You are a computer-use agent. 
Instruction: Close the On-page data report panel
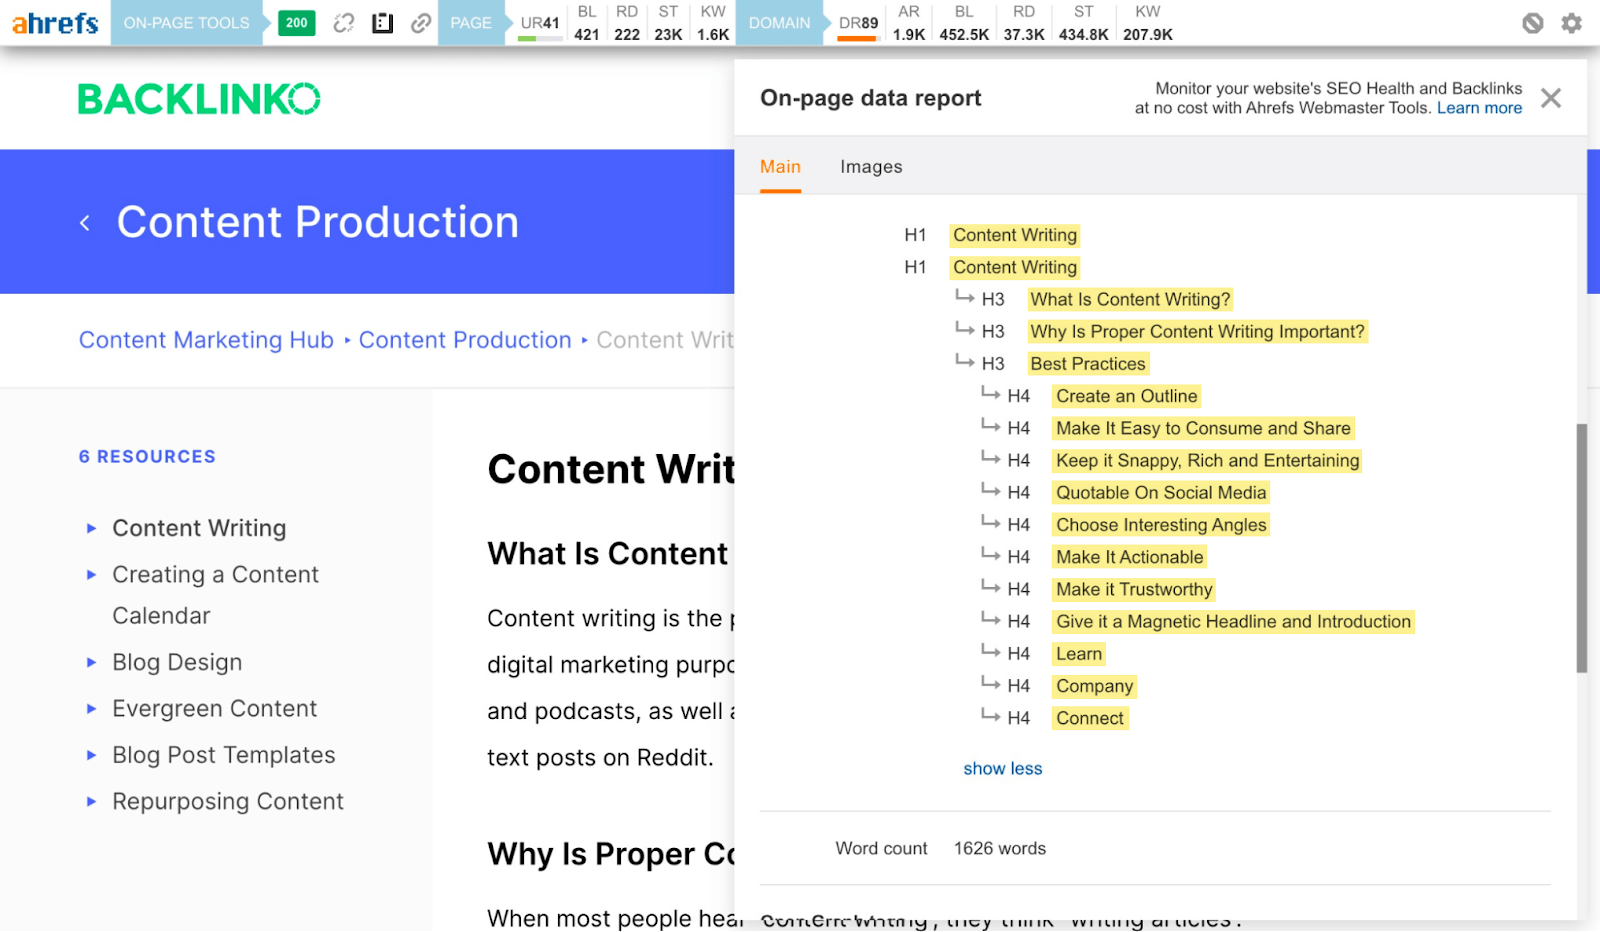pos(1551,98)
